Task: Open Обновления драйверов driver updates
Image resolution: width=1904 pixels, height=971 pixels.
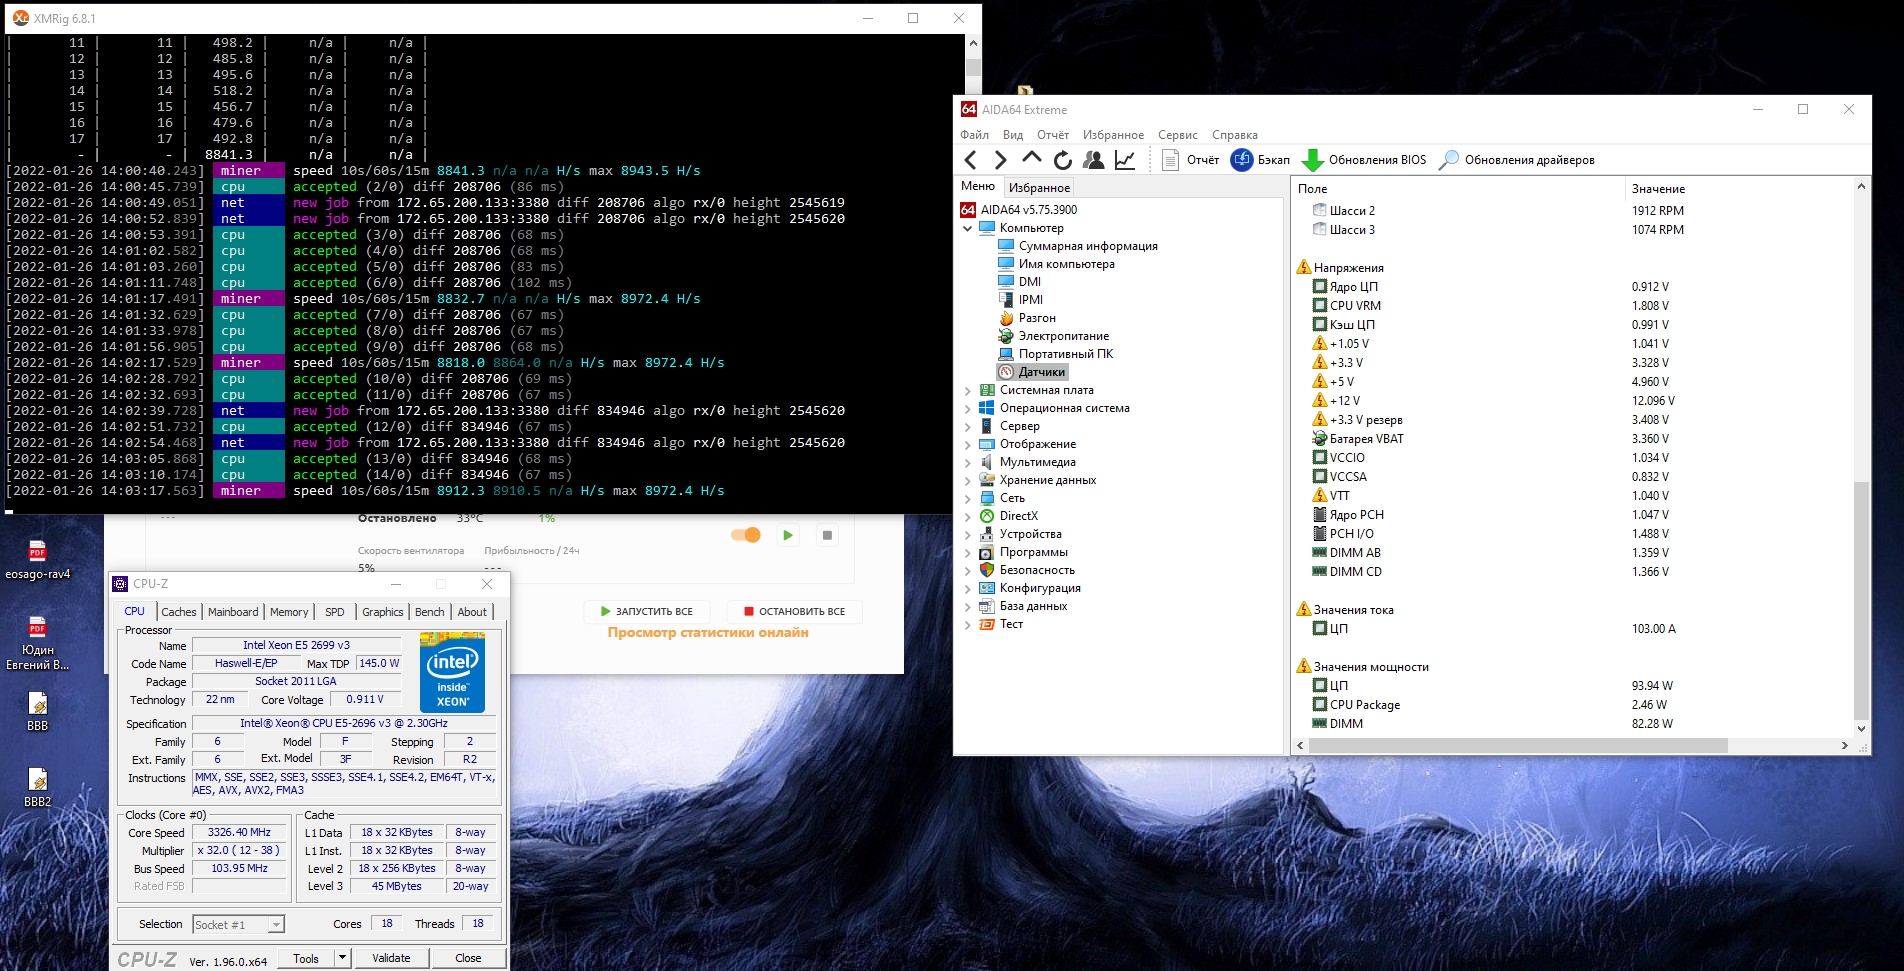Action: coord(1517,160)
